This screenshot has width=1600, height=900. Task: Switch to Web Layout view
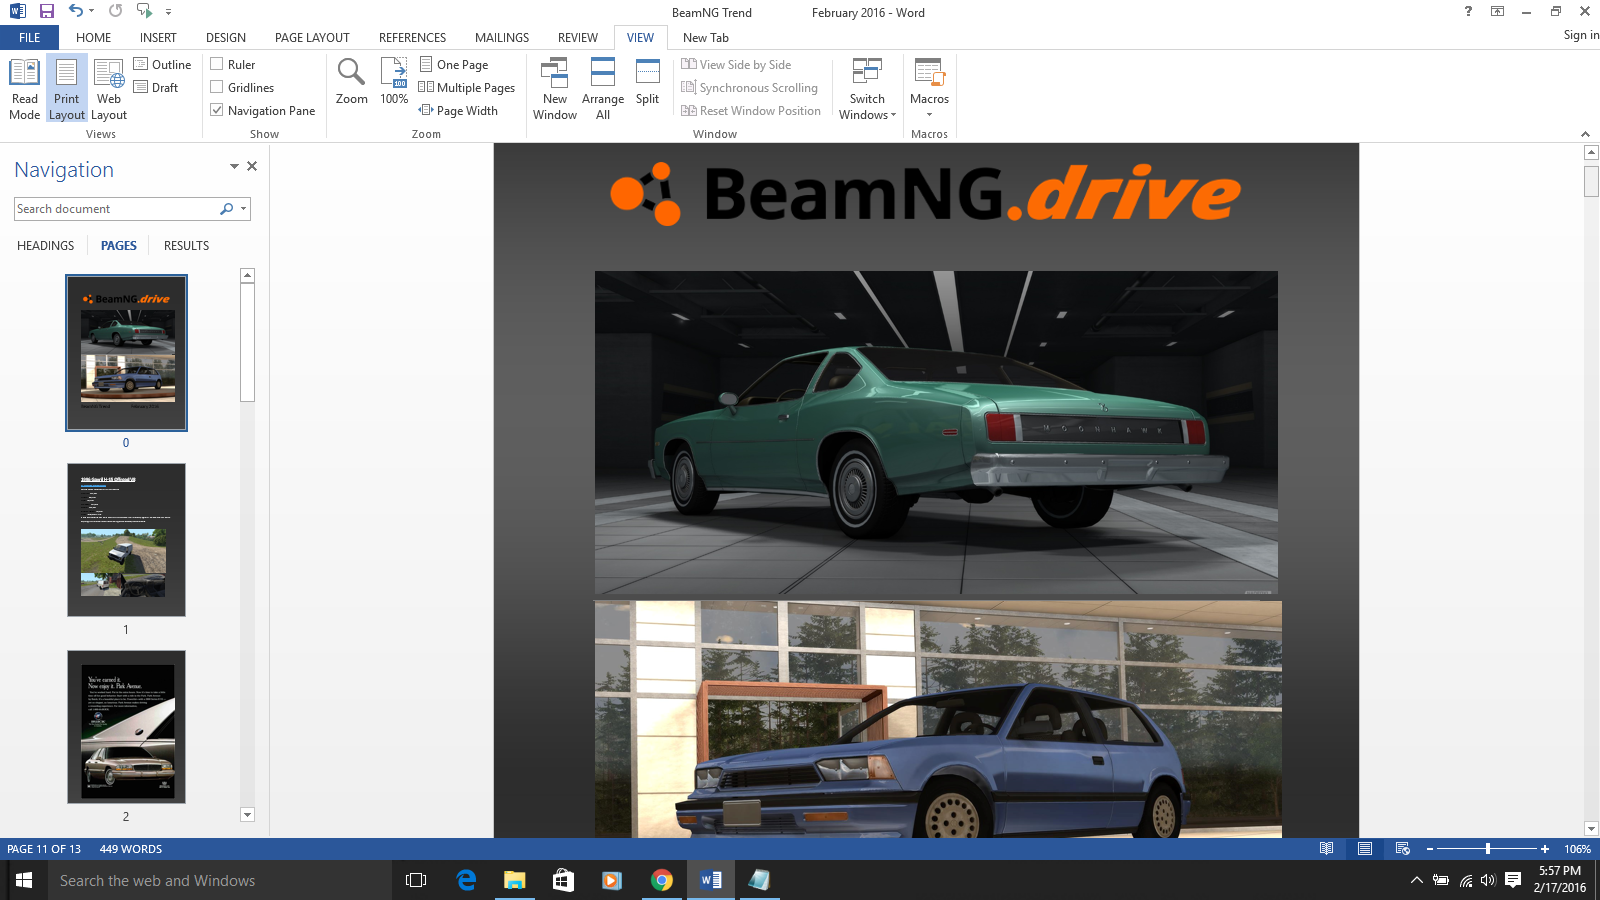109,89
